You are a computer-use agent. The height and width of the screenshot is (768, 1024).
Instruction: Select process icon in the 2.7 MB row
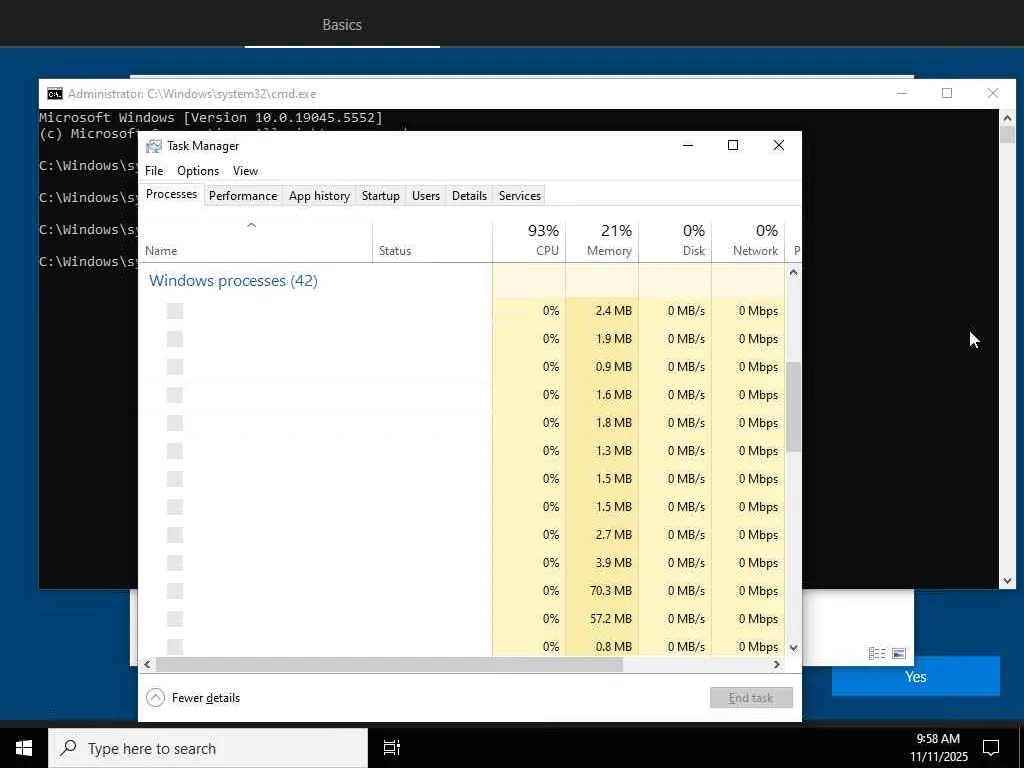[x=174, y=535]
